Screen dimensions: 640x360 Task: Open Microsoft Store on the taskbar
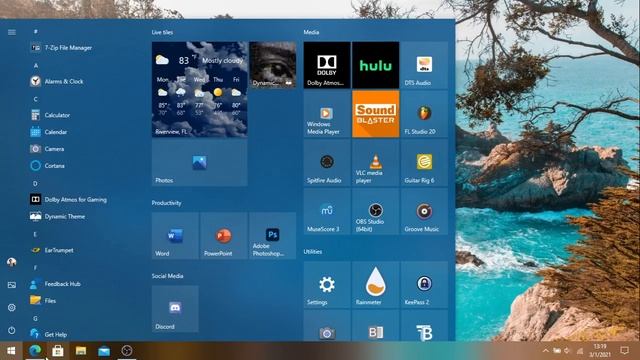click(58, 351)
